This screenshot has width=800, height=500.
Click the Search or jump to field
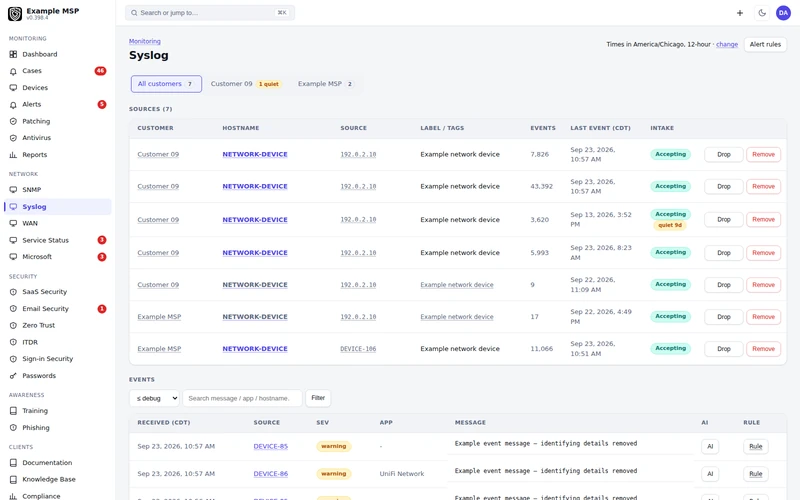click(x=210, y=13)
